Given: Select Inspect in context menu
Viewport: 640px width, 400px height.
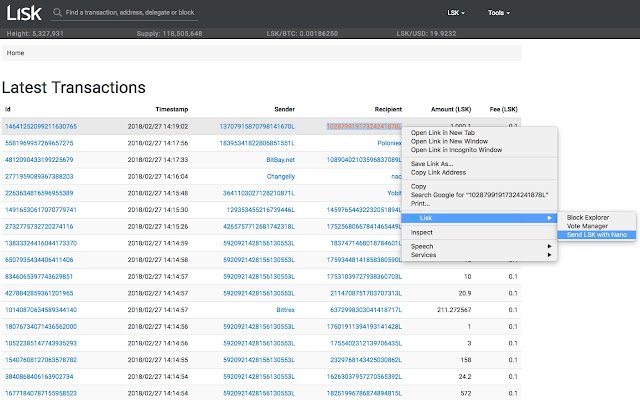Looking at the screenshot, I should [x=421, y=232].
